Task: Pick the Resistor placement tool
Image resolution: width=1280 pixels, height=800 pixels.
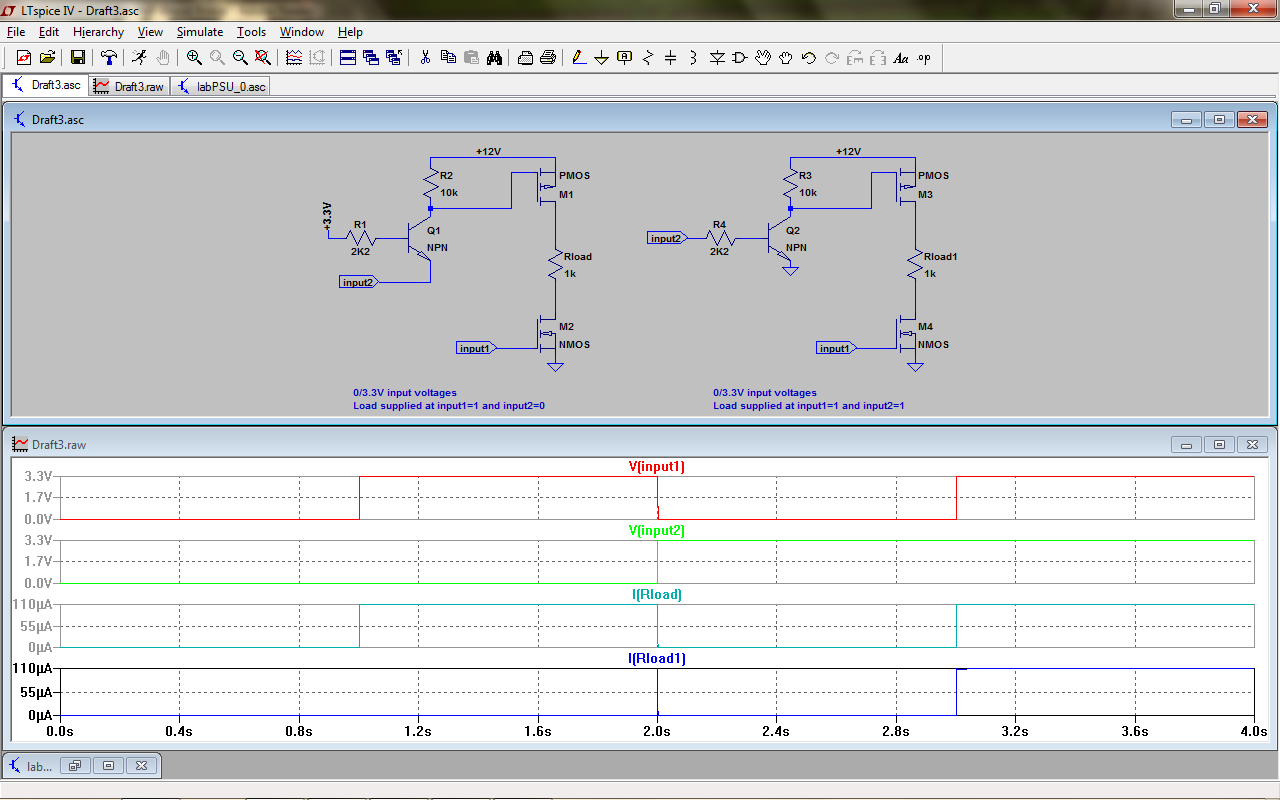Action: 648,58
